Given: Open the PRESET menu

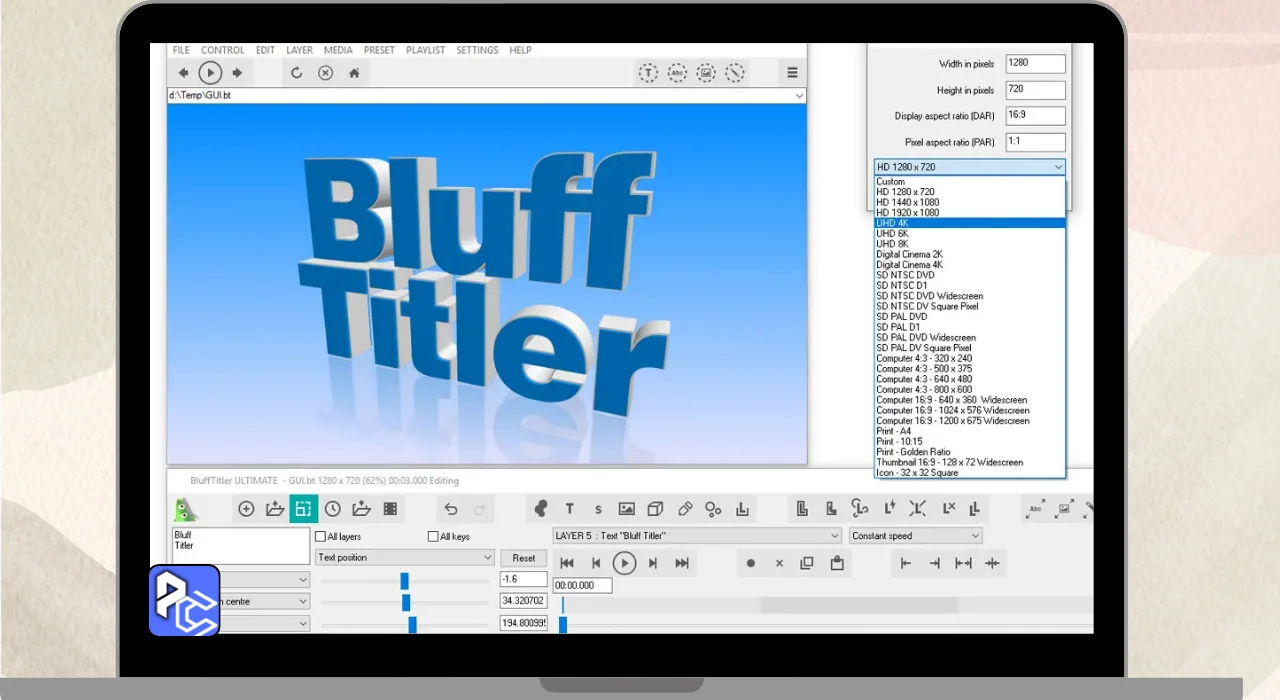Looking at the screenshot, I should [379, 50].
